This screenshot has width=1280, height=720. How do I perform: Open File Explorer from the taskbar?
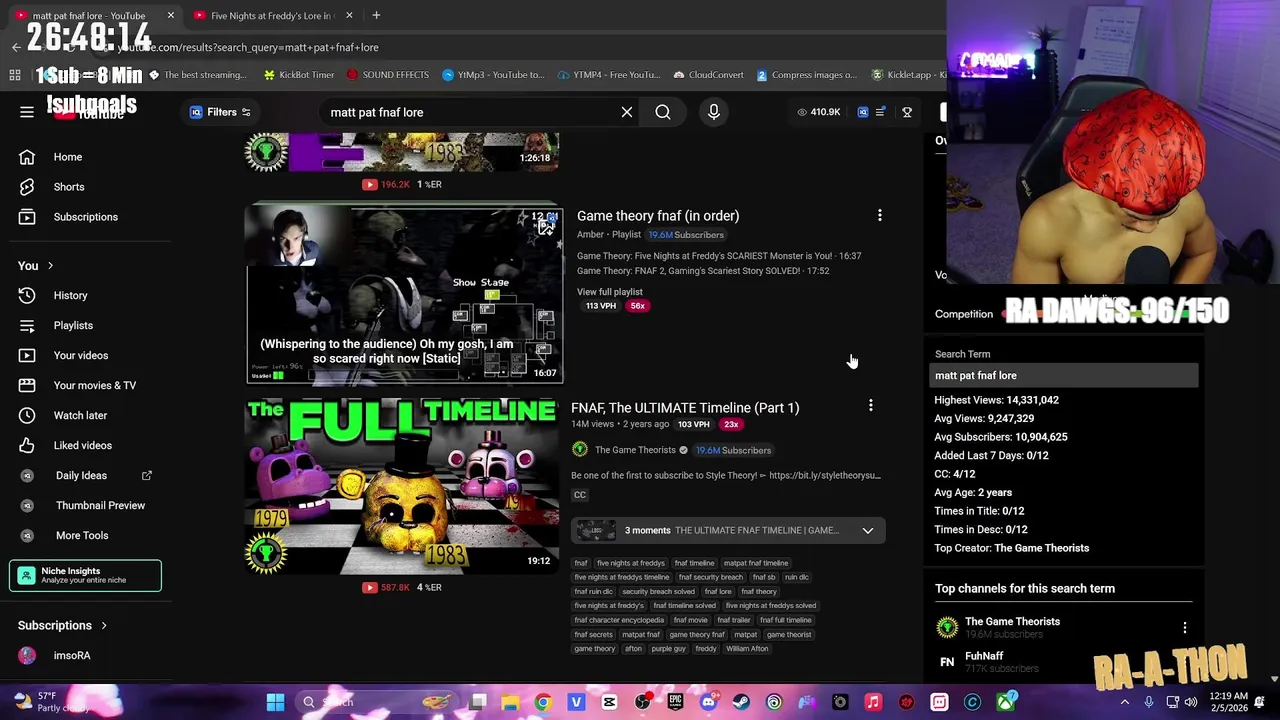pyautogui.click(x=510, y=702)
